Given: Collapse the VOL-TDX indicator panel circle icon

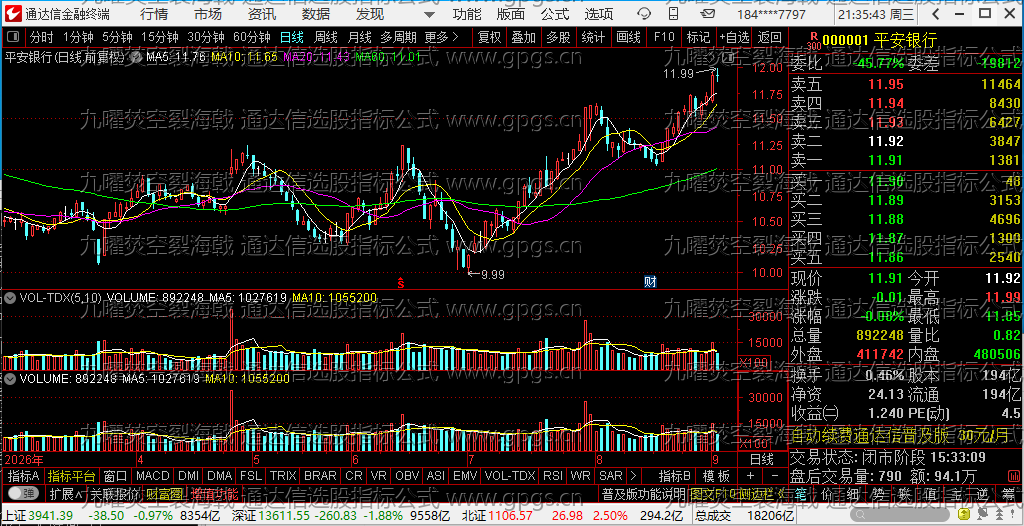Looking at the screenshot, I should (x=10, y=298).
